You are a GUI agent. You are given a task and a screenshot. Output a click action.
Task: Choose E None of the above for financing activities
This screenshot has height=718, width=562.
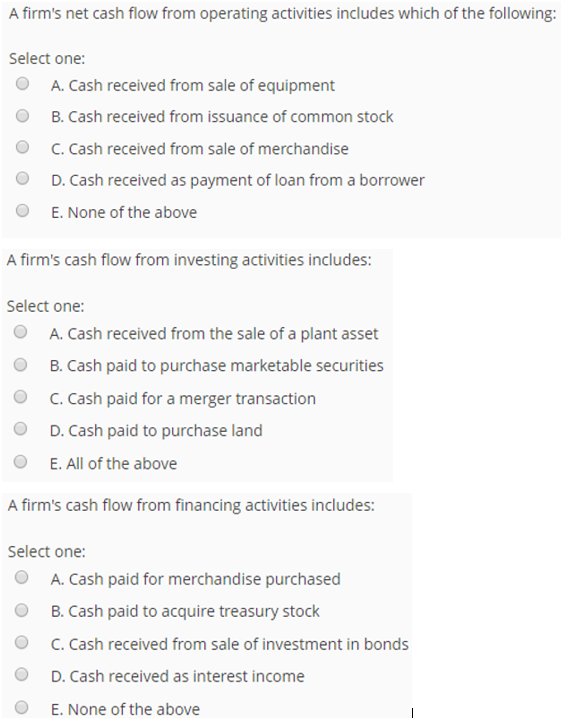(21, 707)
